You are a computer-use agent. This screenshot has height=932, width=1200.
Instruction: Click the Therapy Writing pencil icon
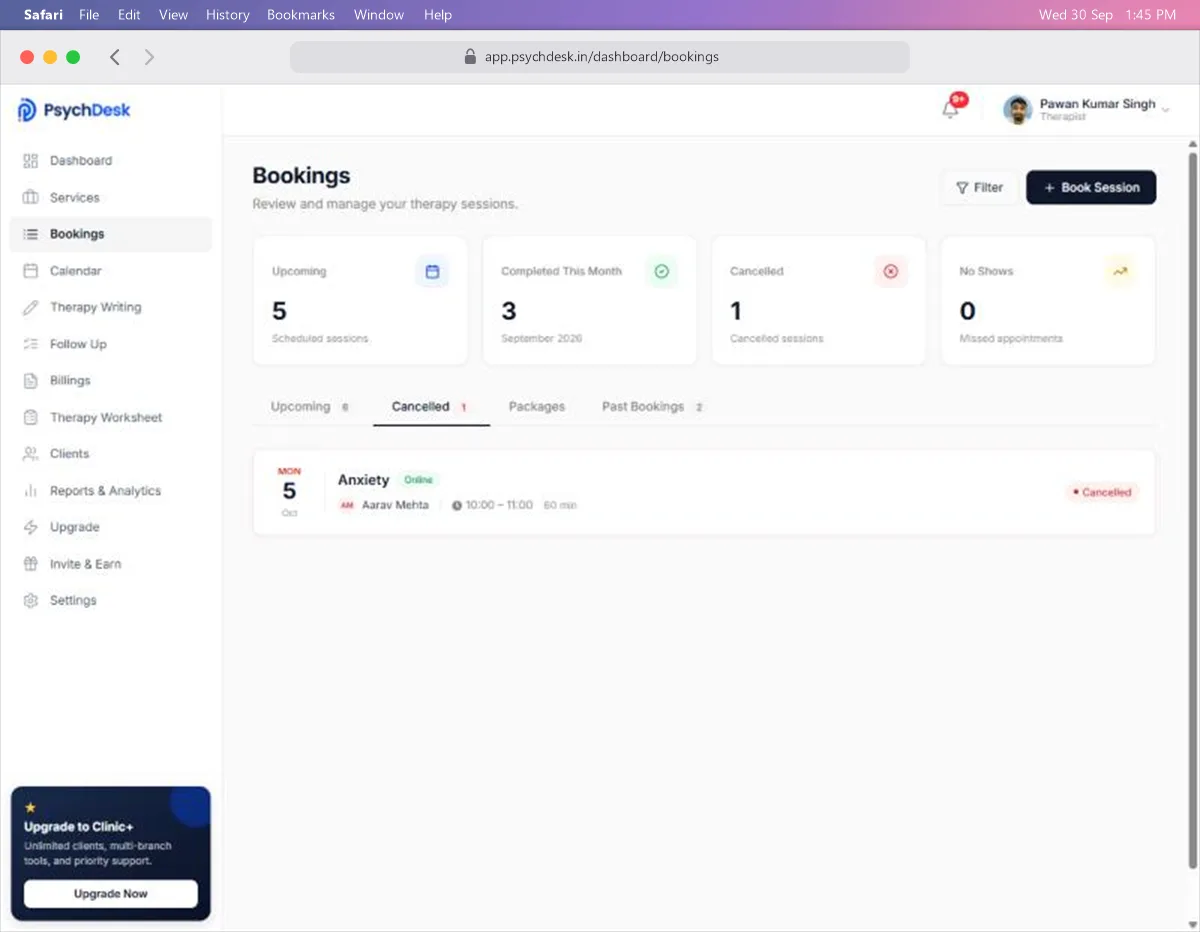[30, 307]
